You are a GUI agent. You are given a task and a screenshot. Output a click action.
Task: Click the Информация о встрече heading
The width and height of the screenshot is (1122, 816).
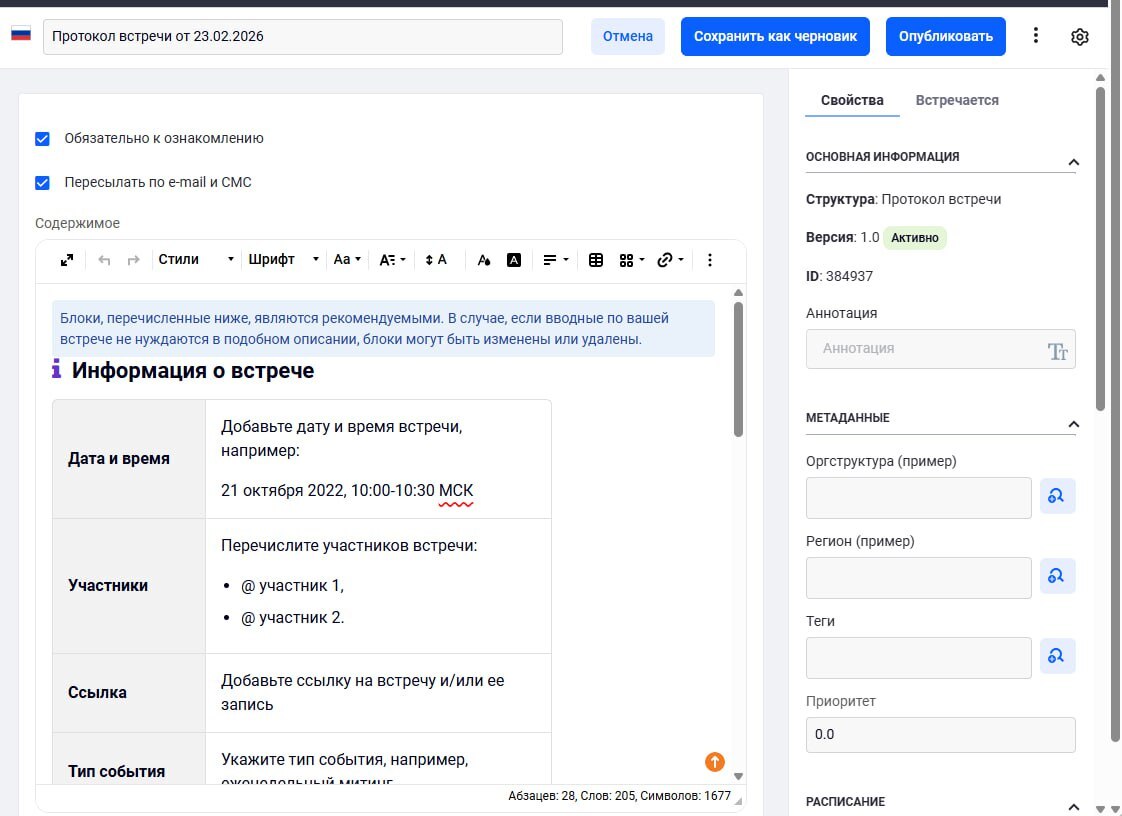click(192, 370)
